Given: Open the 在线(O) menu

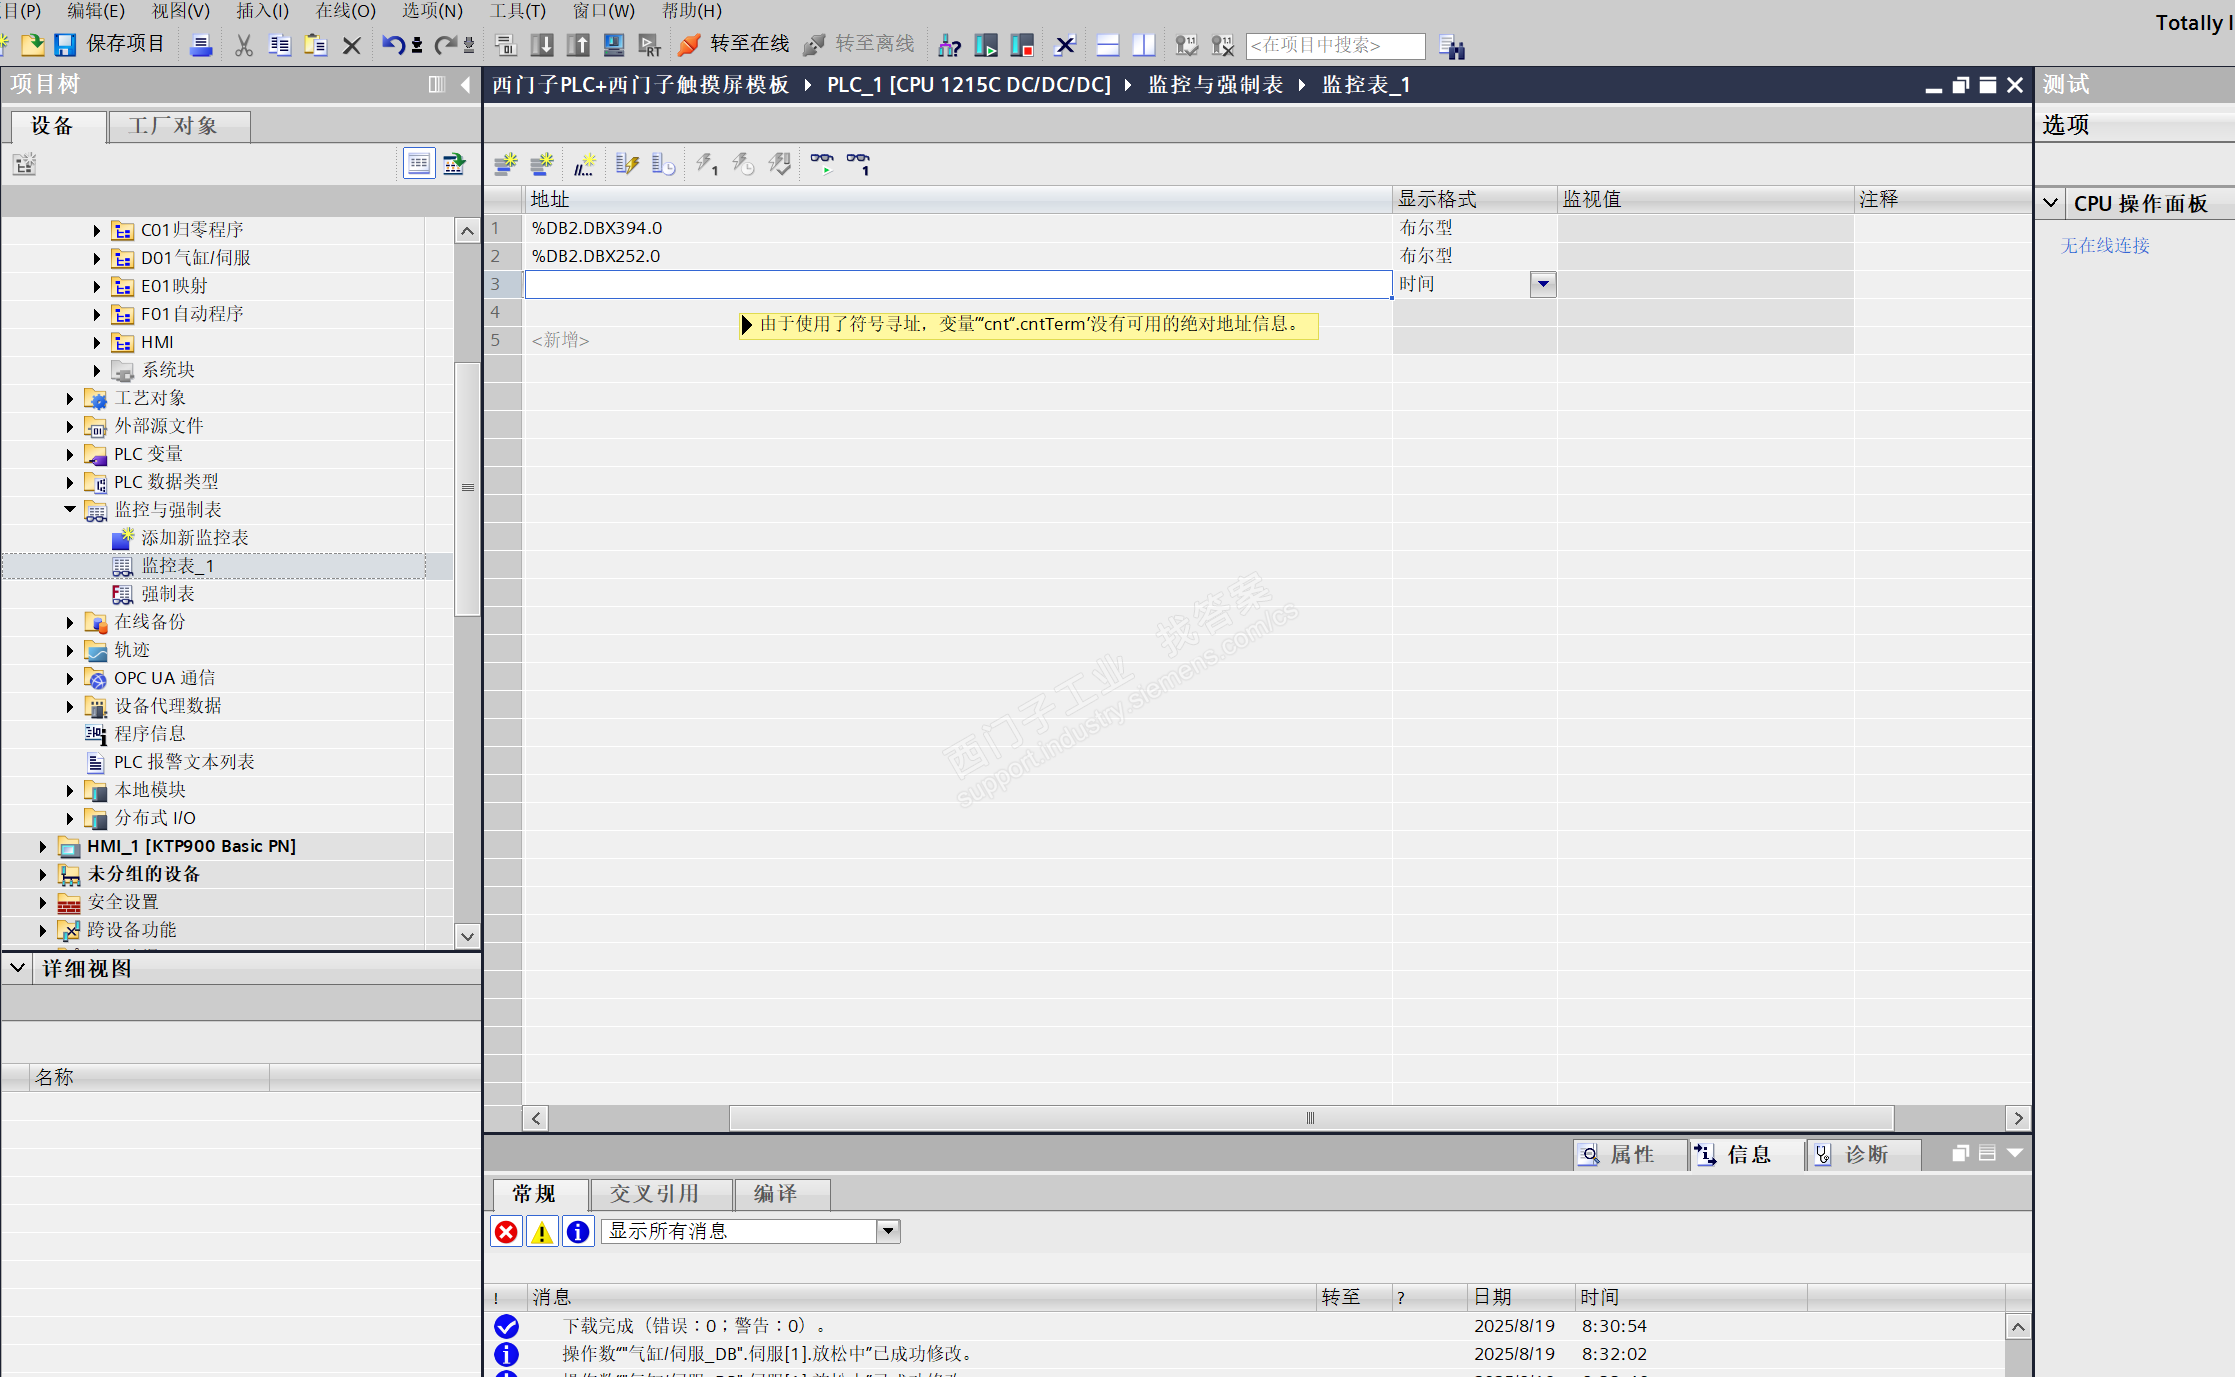Looking at the screenshot, I should (x=345, y=11).
